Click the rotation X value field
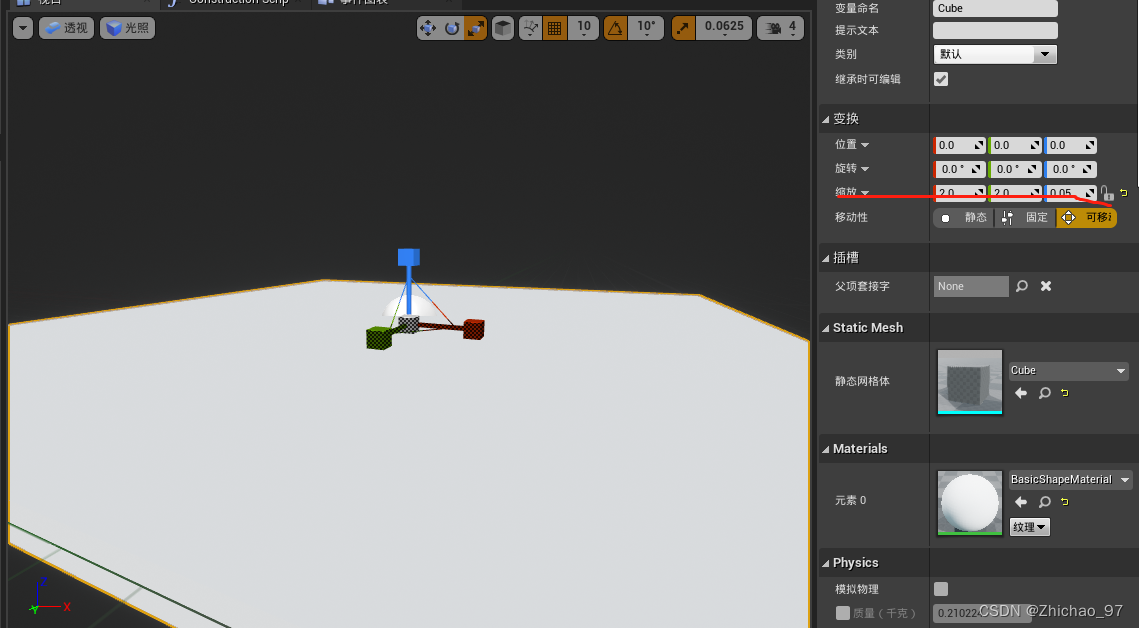The height and width of the screenshot is (628, 1139). (x=960, y=169)
